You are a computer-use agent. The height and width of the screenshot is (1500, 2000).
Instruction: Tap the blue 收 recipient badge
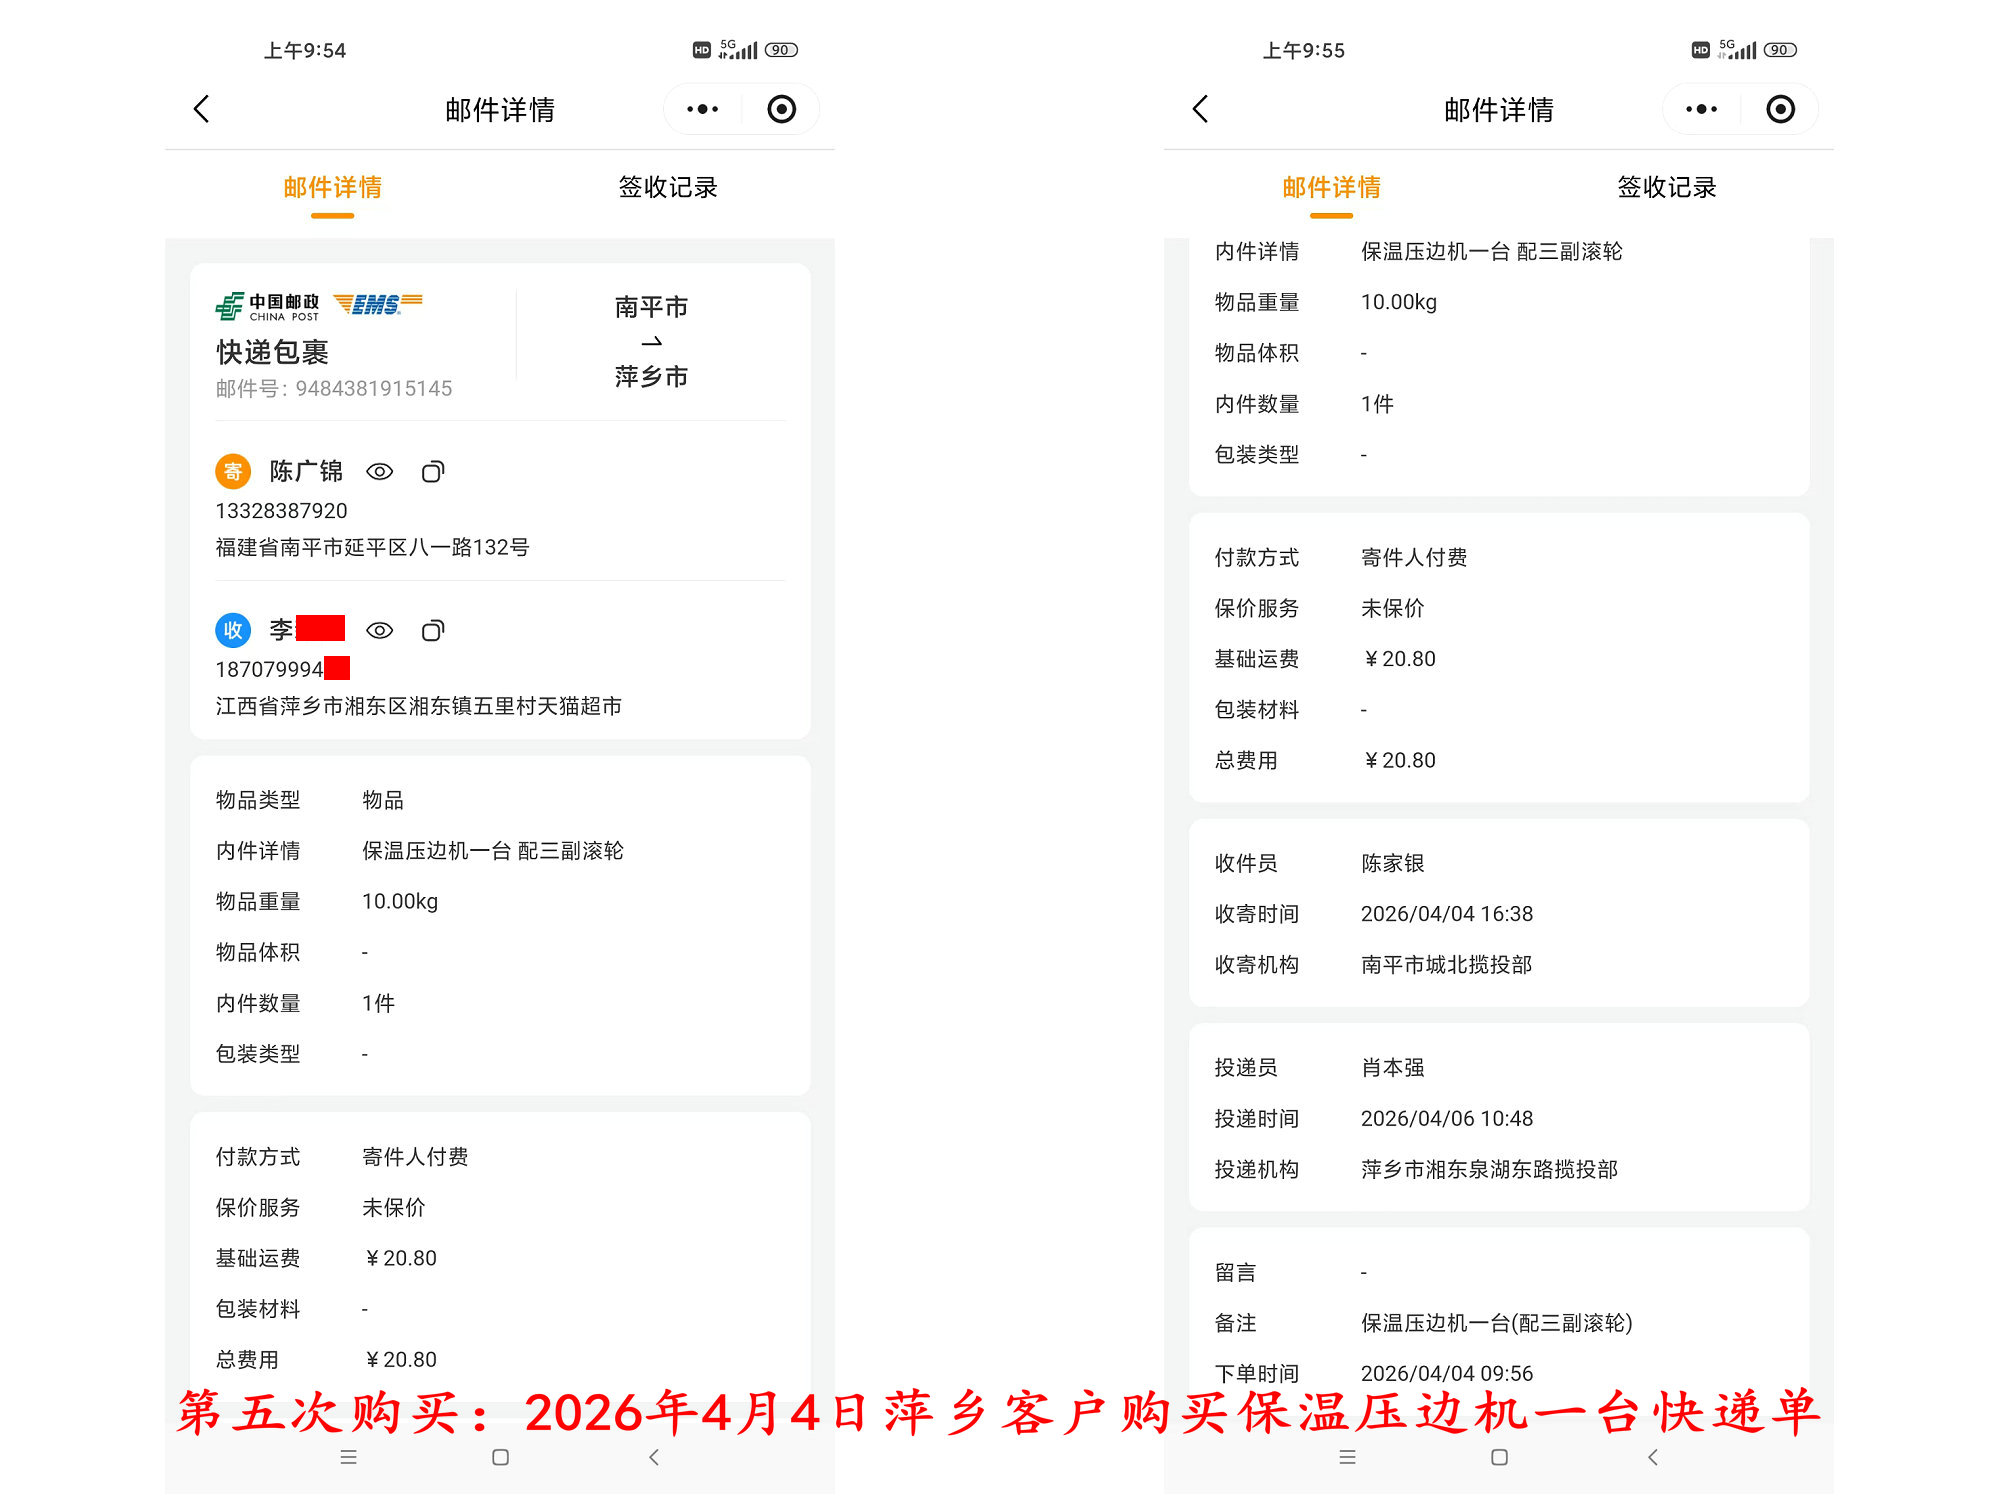(x=233, y=630)
